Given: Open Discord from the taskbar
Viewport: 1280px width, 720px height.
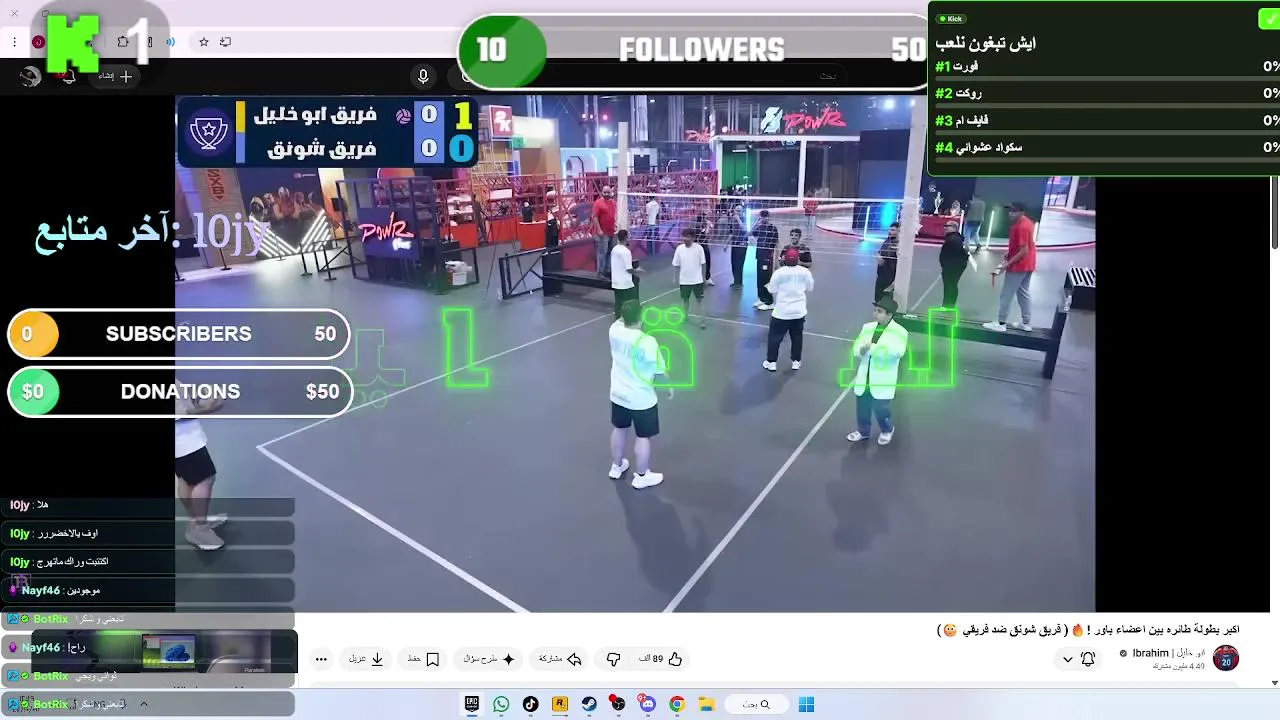Looking at the screenshot, I should [x=647, y=704].
